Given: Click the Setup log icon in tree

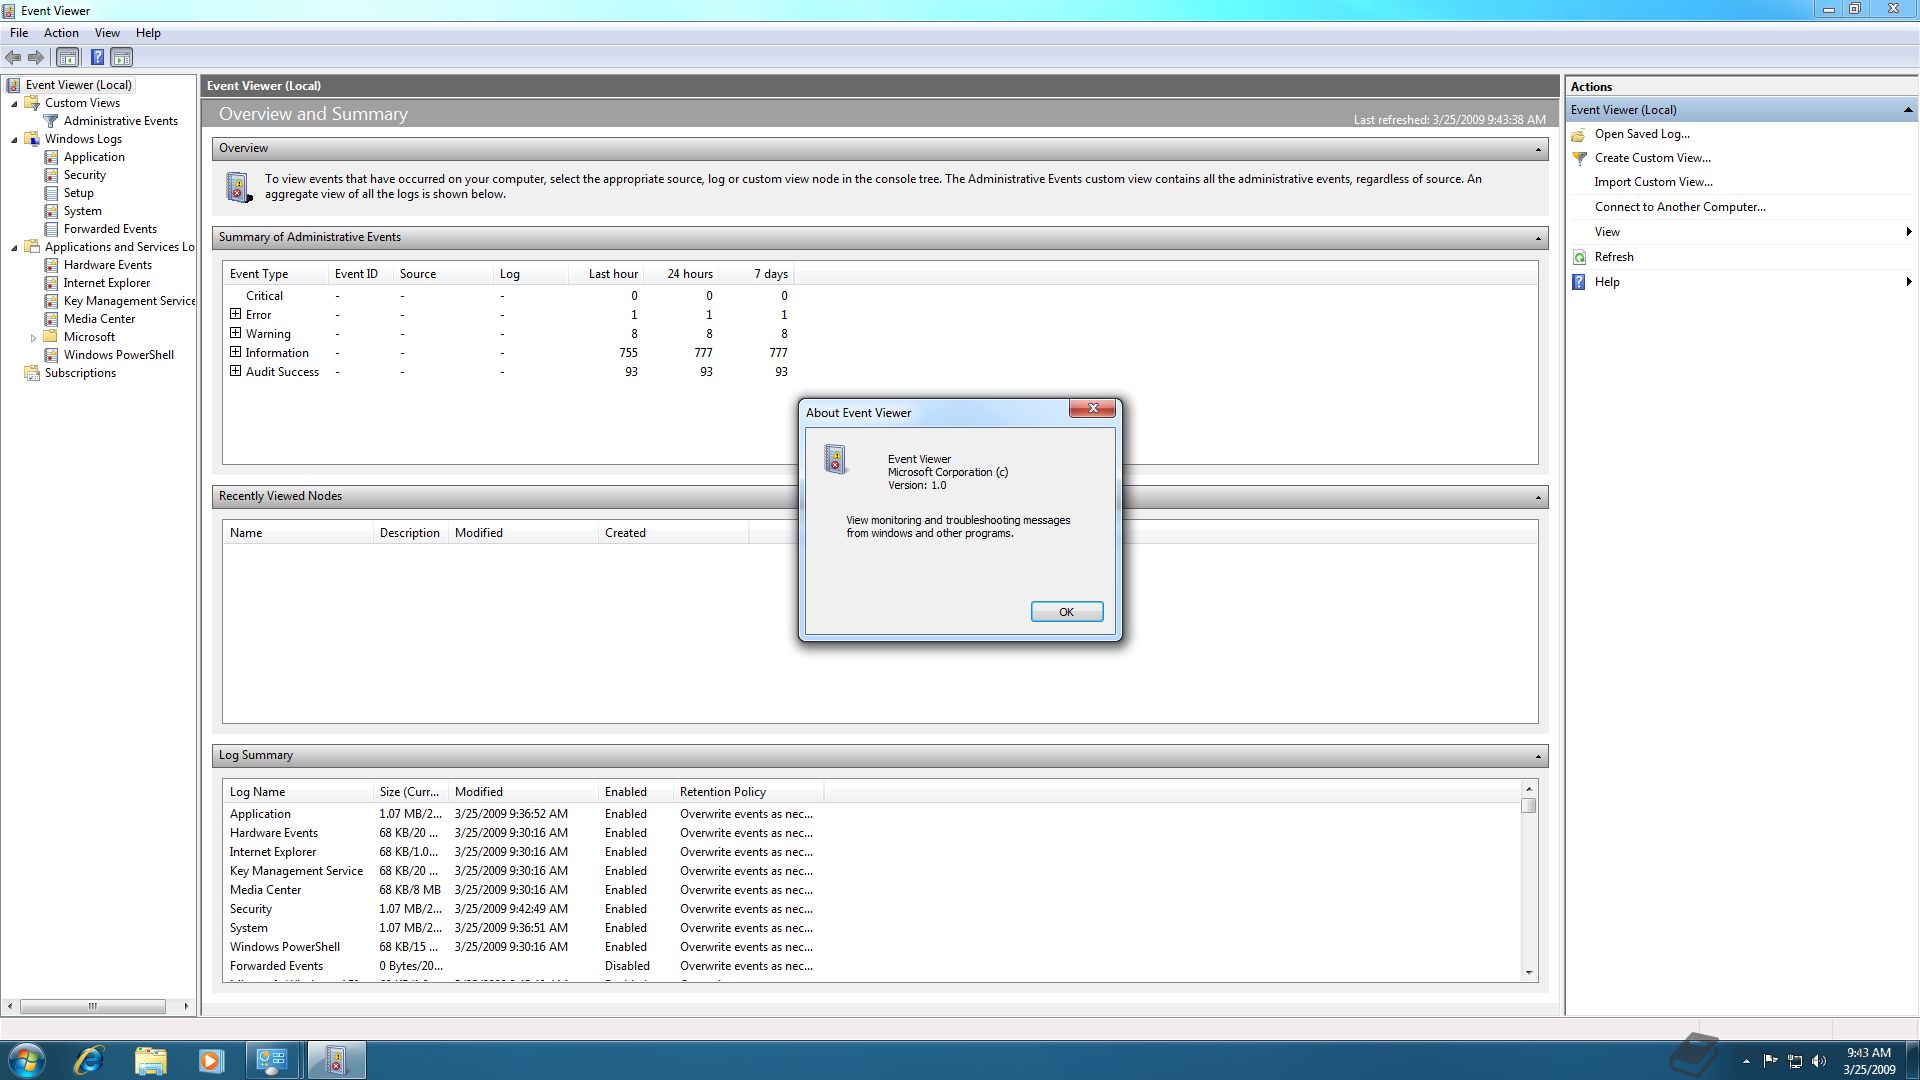Looking at the screenshot, I should click(x=51, y=193).
